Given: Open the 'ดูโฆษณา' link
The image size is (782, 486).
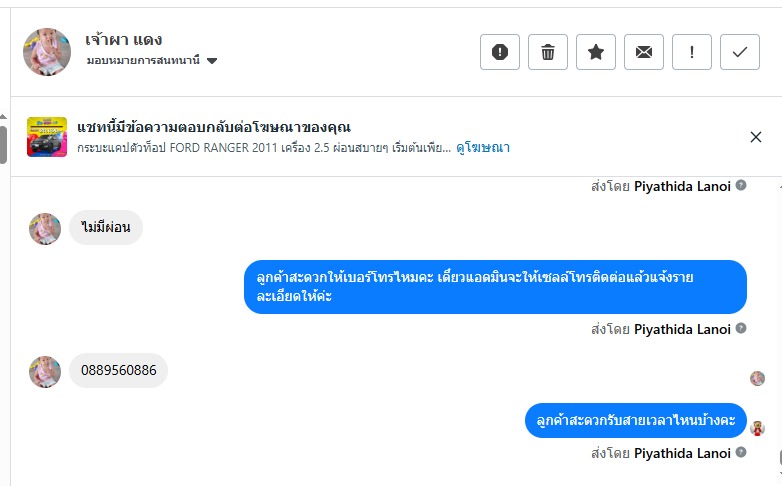Looking at the screenshot, I should (483, 147).
